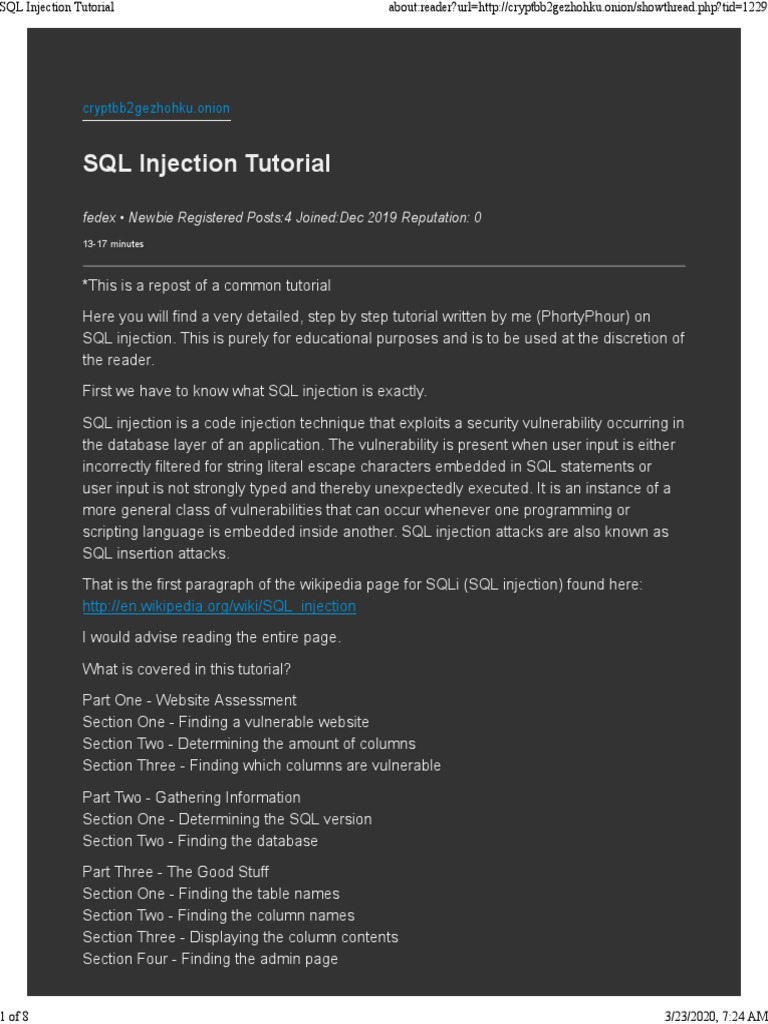Select 'Determining the amount of columns' line

[x=248, y=744]
